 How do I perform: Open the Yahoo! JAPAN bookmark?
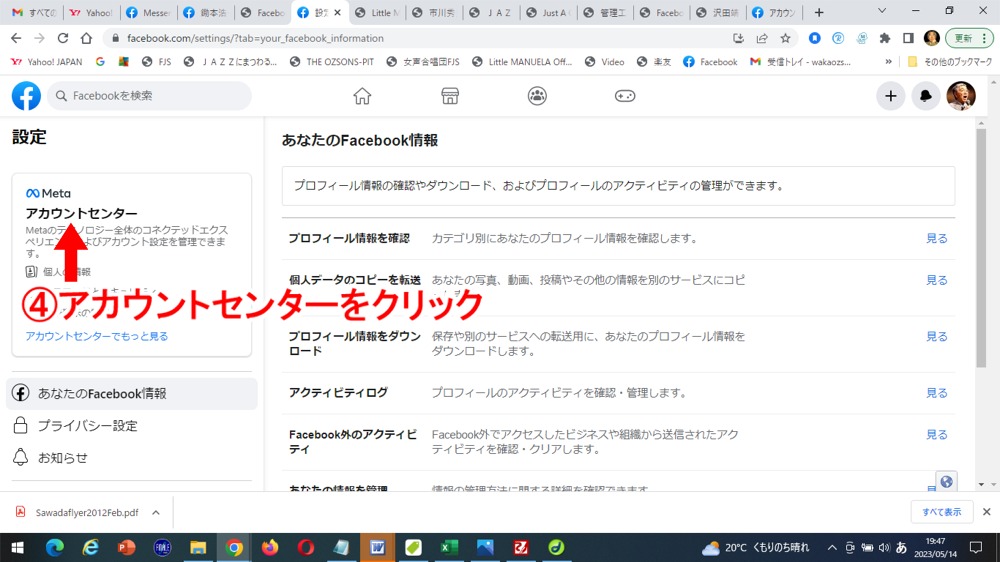[47, 62]
